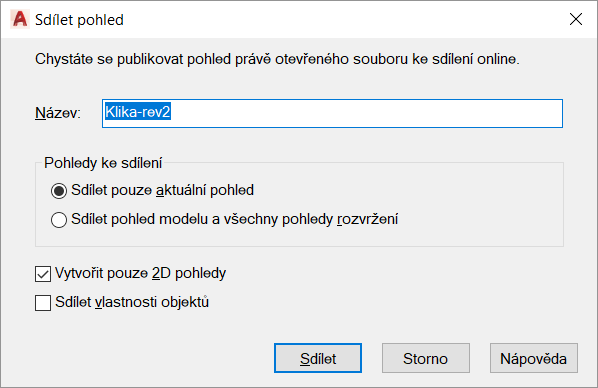
Task: Close the Sdílet pohled dialog
Action: coord(575,19)
